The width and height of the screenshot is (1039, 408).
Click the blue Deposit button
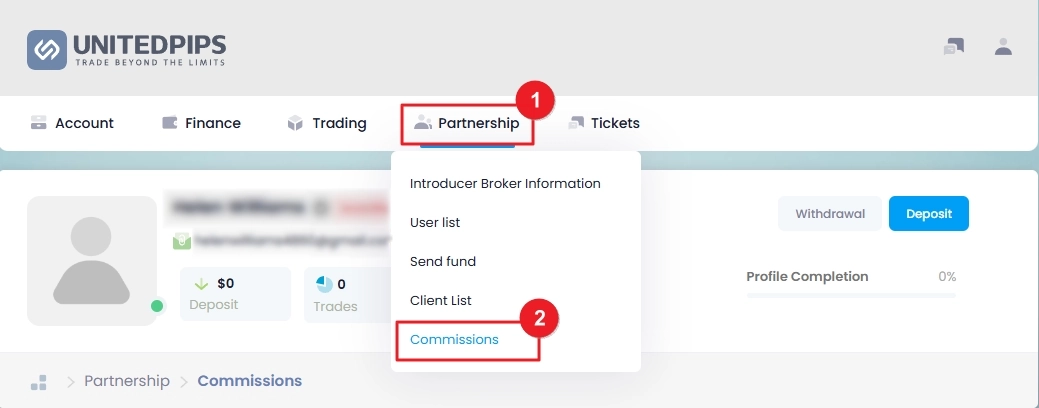(x=929, y=214)
